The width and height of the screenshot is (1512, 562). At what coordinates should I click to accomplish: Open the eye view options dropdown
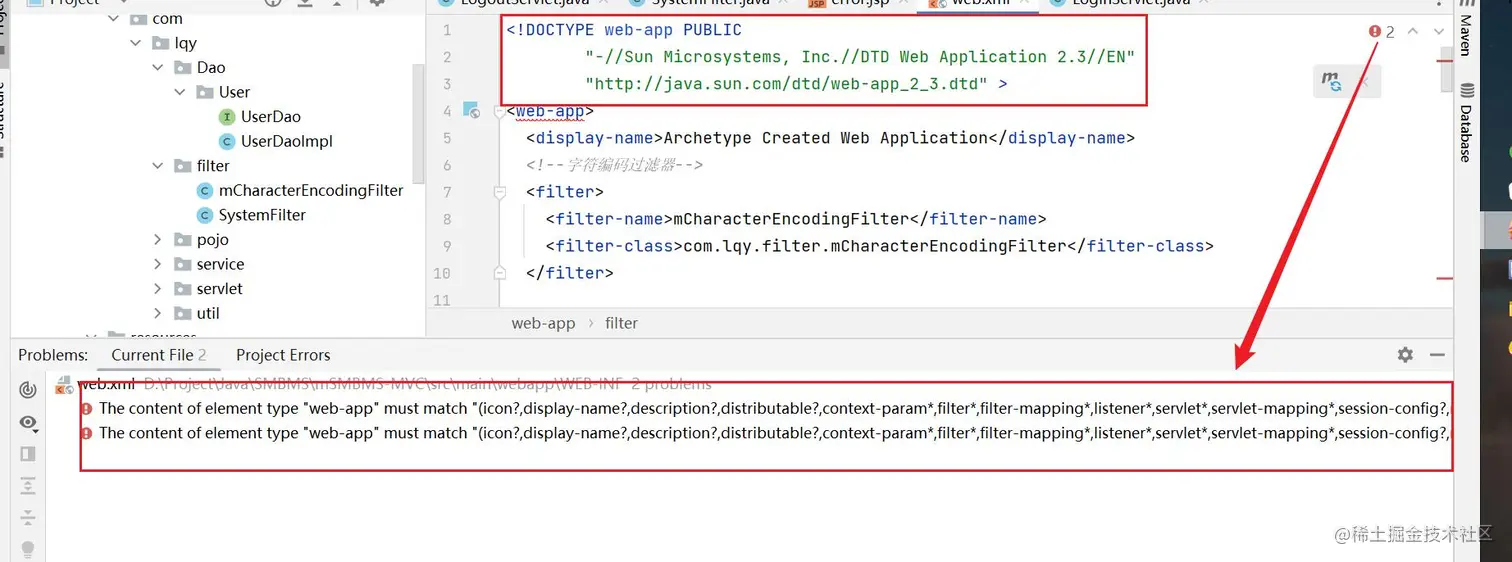(28, 423)
